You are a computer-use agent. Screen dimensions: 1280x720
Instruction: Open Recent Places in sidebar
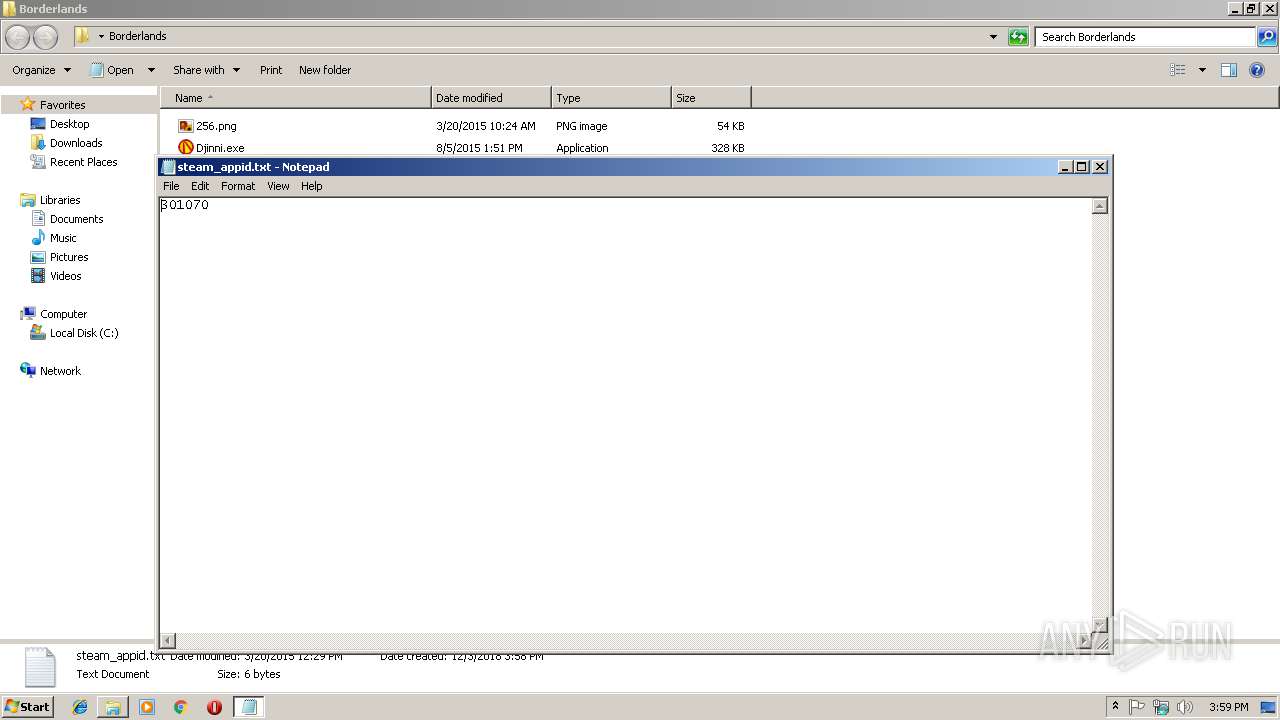click(83, 162)
